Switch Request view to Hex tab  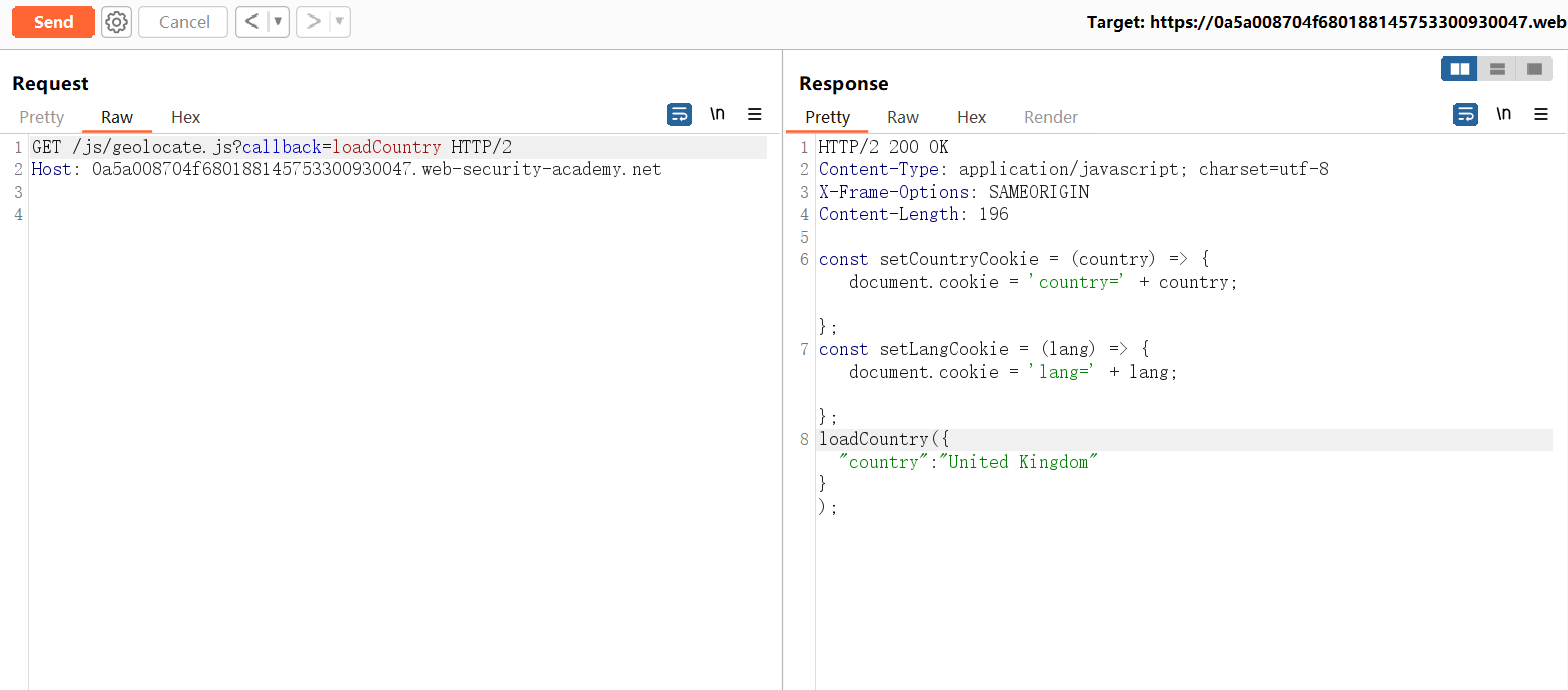[185, 117]
